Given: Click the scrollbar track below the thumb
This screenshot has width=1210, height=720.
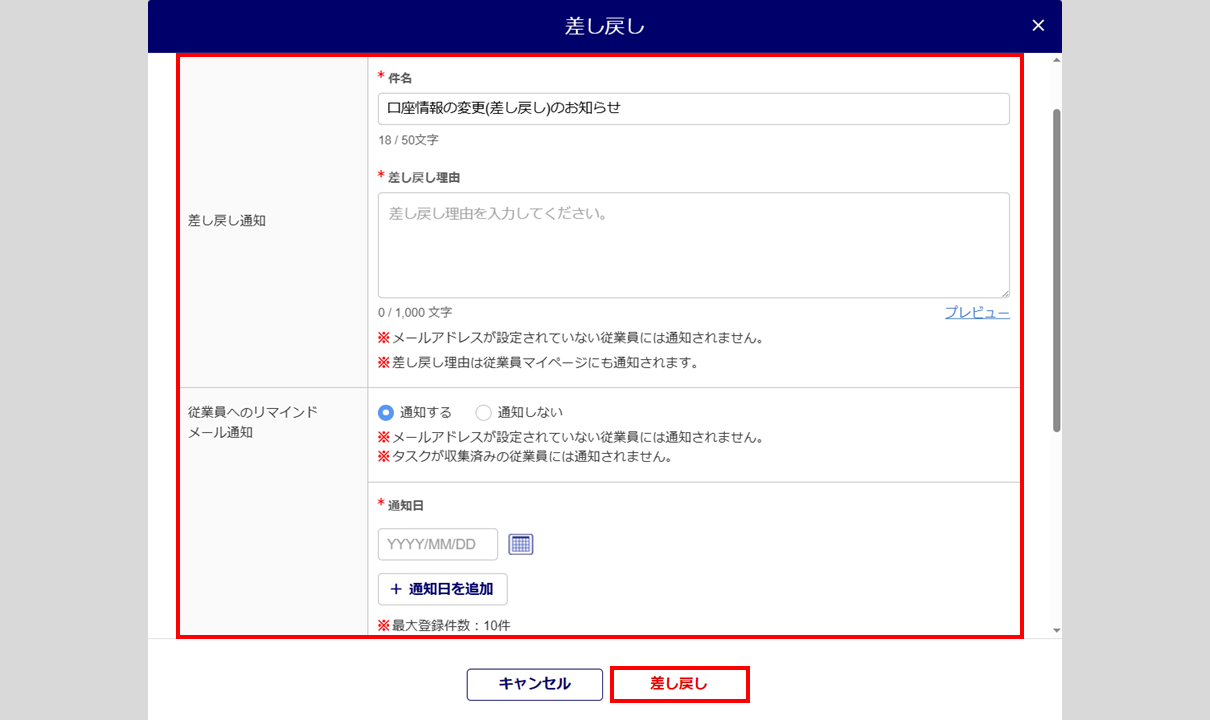Looking at the screenshot, I should [x=1056, y=530].
